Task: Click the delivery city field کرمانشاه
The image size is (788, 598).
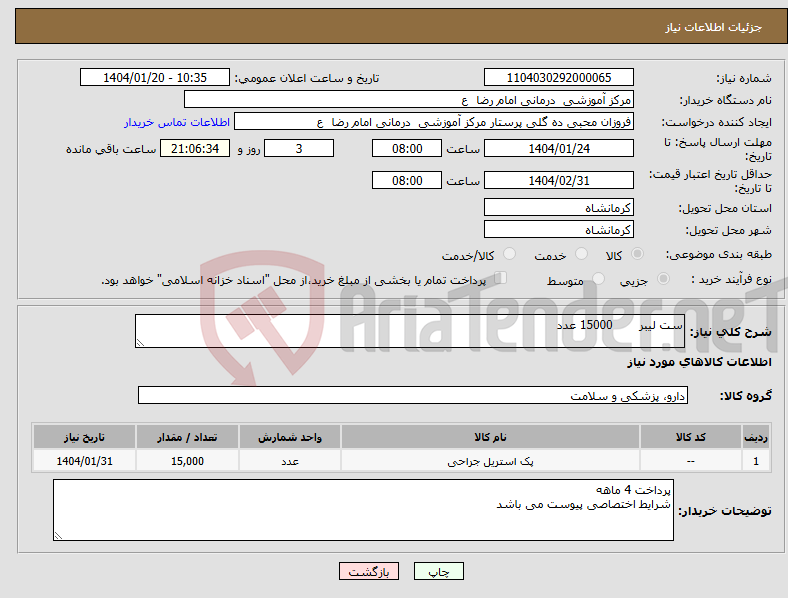Action: (x=559, y=229)
